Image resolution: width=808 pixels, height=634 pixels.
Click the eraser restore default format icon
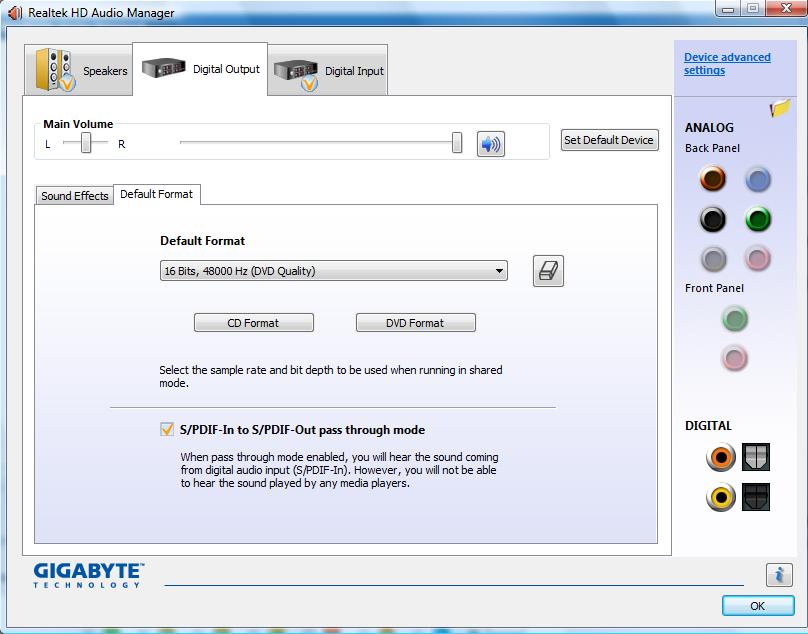548,271
